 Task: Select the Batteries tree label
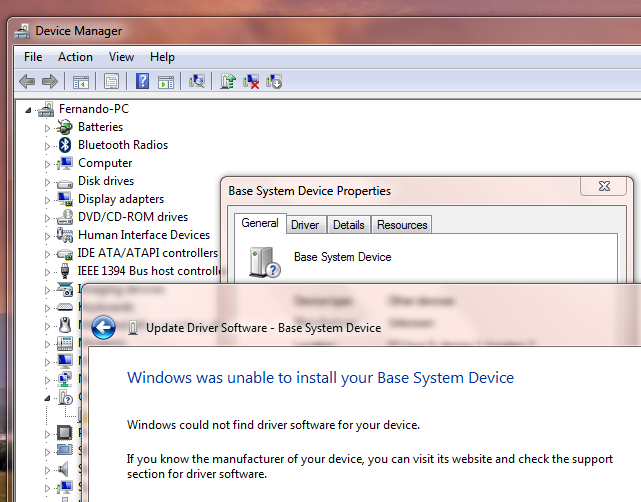101,127
